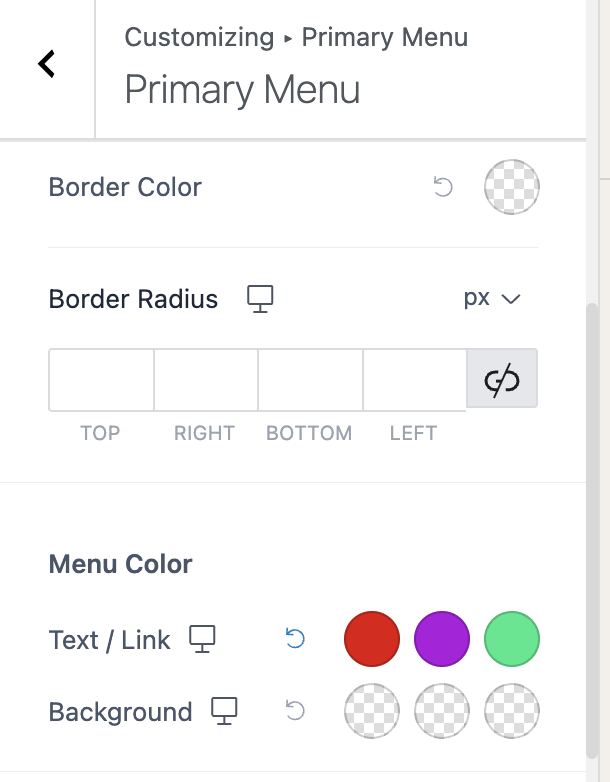
Task: Open the Border Color transparent swatch
Action: [x=511, y=187]
